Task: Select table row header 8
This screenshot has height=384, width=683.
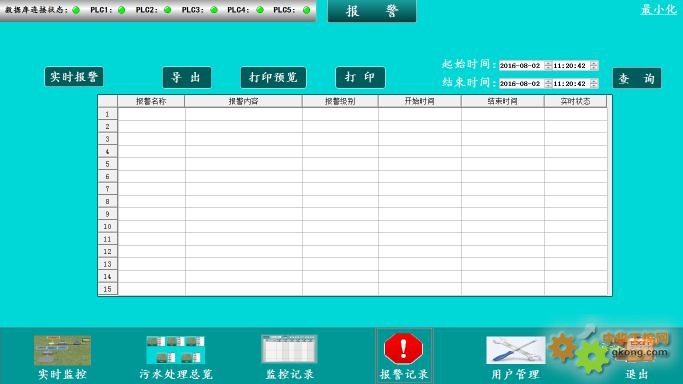Action: pyautogui.click(x=108, y=202)
